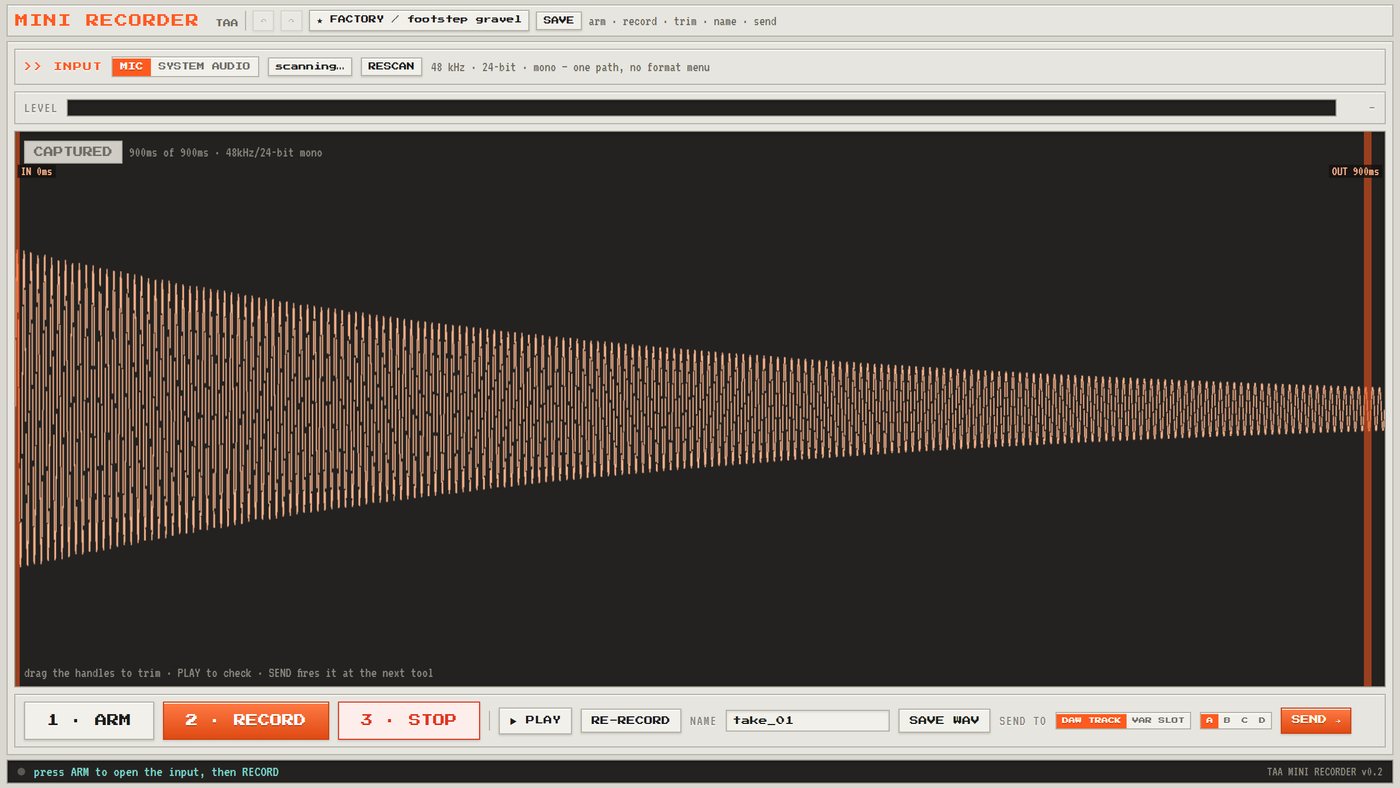This screenshot has width=1400, height=788.
Task: Start playback with the PLAY button
Action: pos(535,720)
